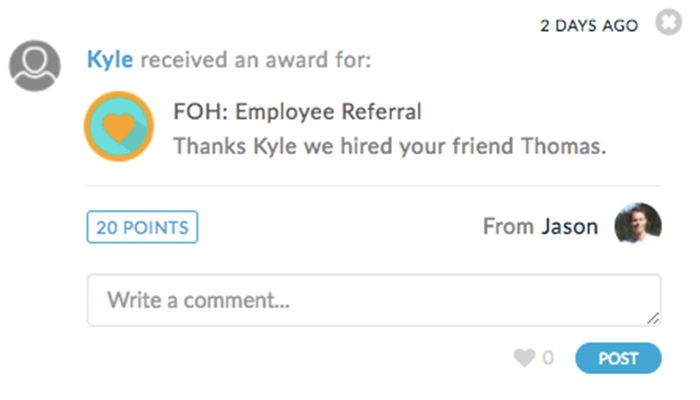The image size is (700, 400).
Task: Click the word Thomas in the message
Action: pyautogui.click(x=563, y=146)
